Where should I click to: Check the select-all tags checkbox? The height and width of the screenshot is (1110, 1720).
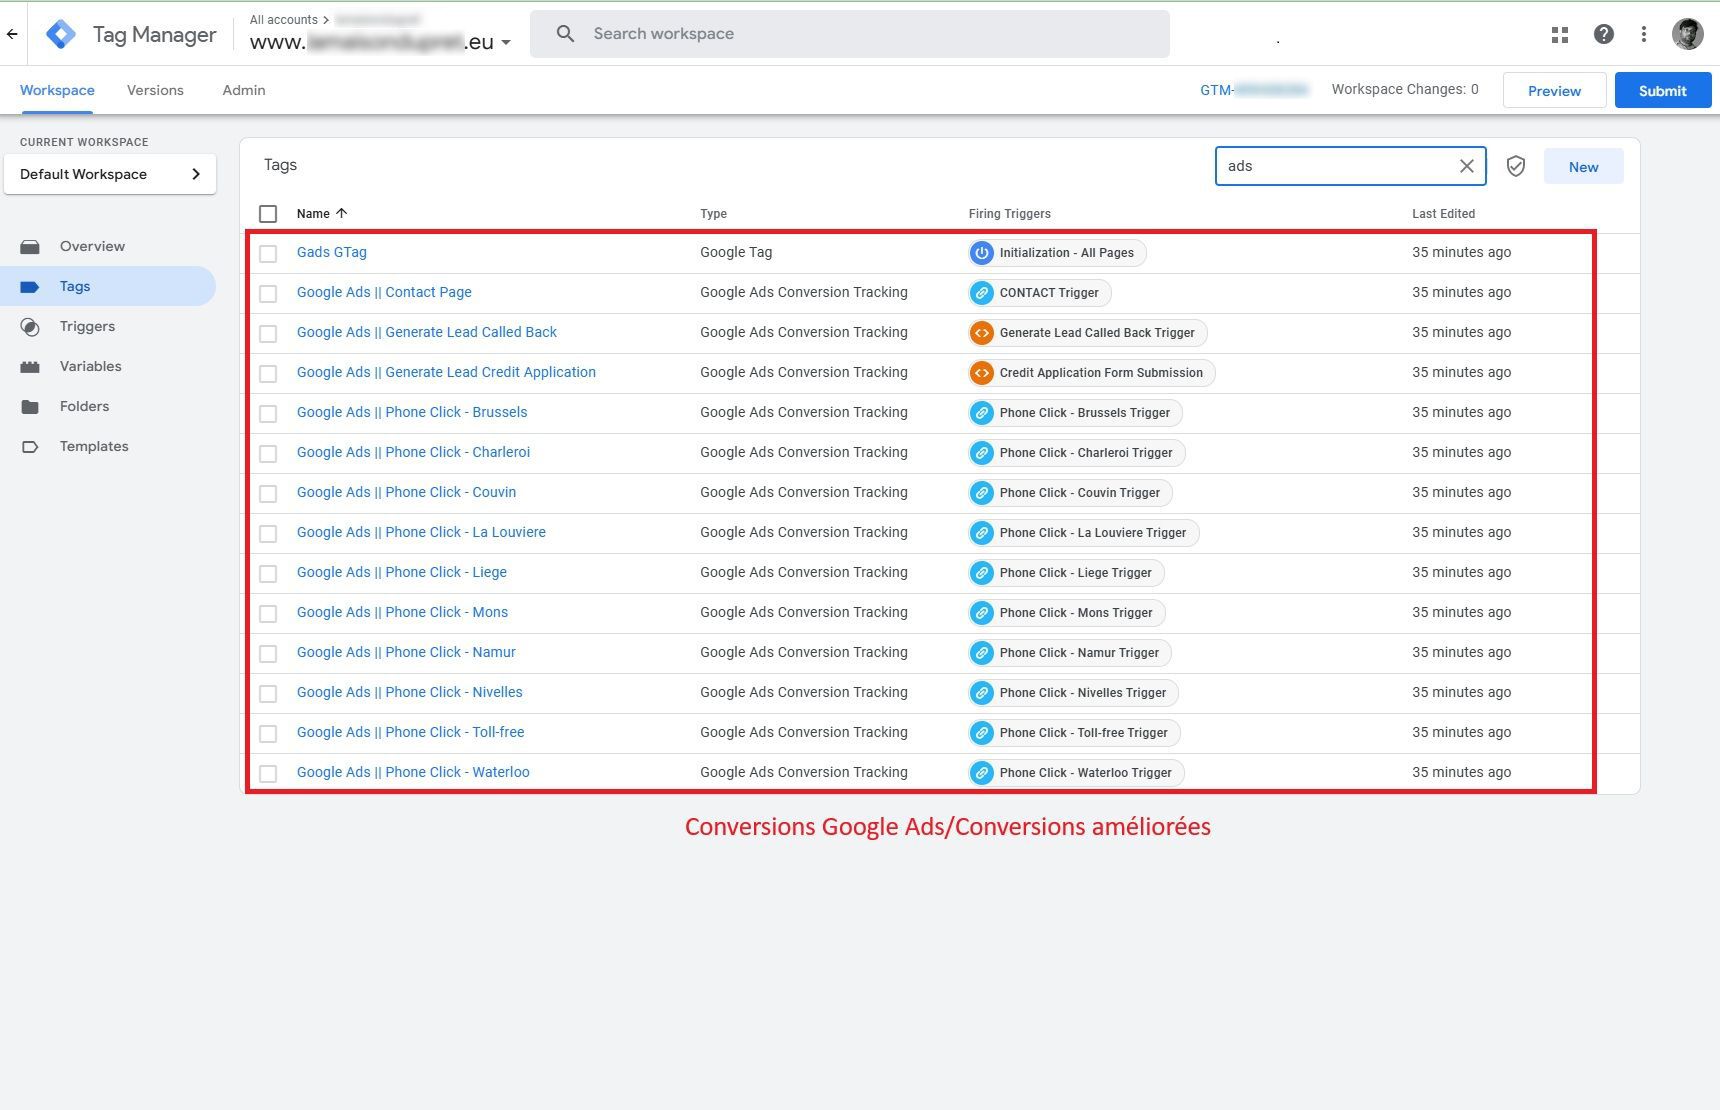tap(268, 214)
